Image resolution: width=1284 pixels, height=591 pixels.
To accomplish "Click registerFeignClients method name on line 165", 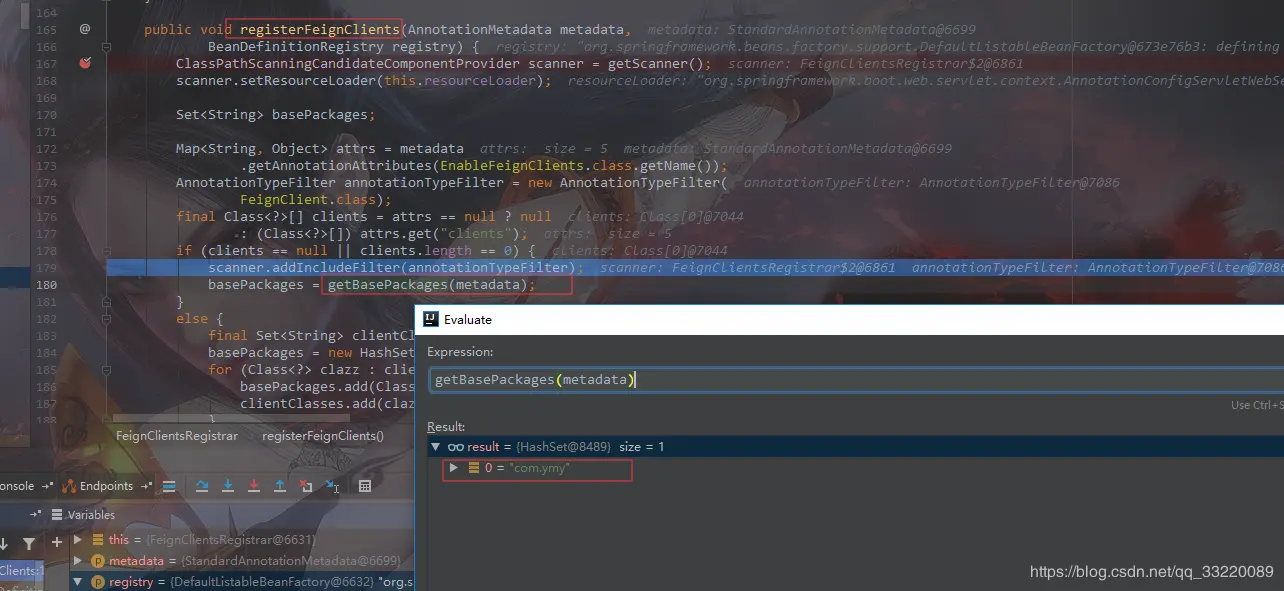I will pyautogui.click(x=319, y=29).
